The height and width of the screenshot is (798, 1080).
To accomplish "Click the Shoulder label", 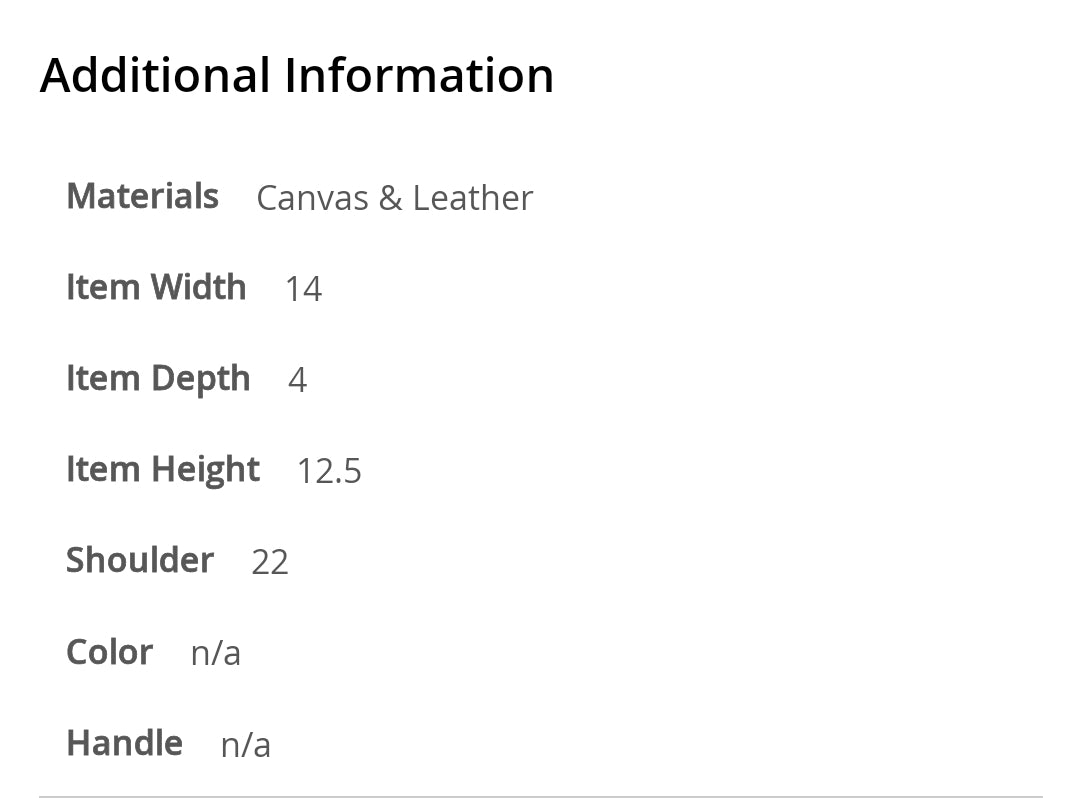I will (x=140, y=560).
